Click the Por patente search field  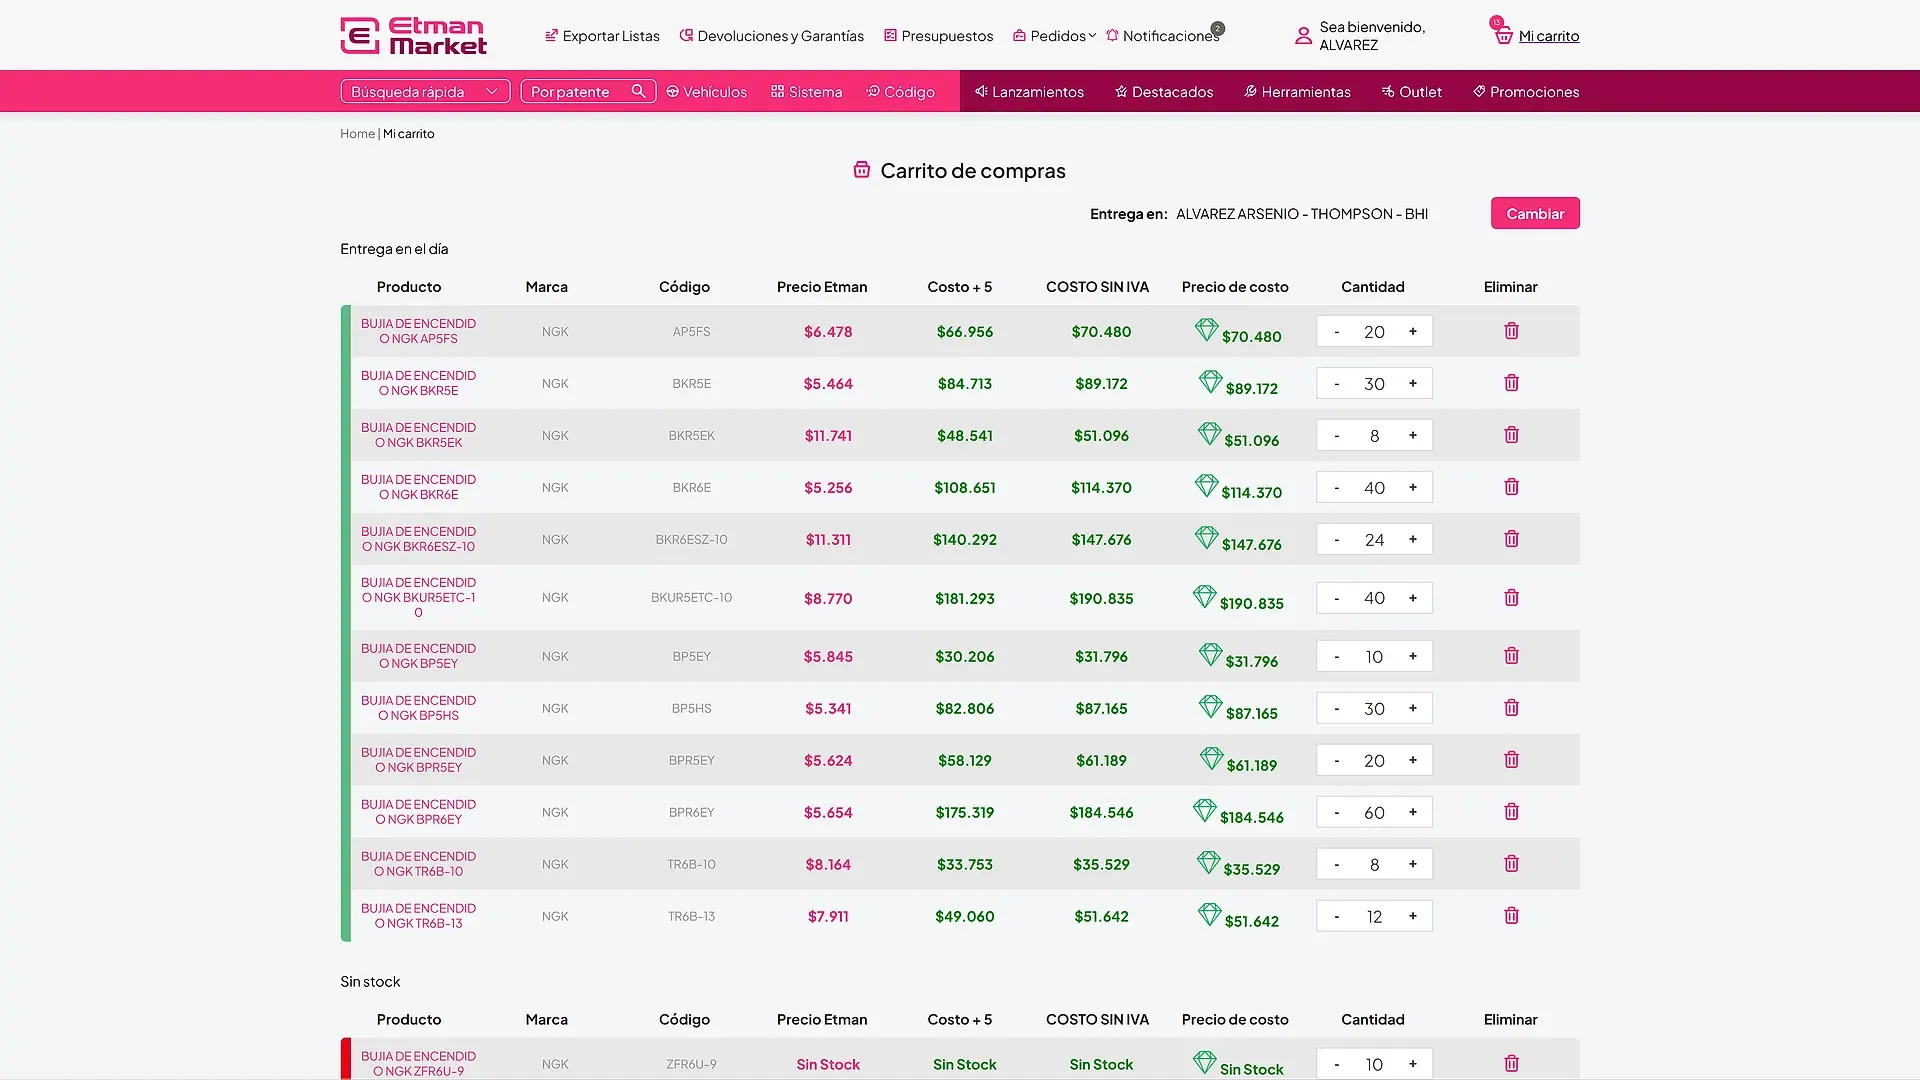pyautogui.click(x=588, y=91)
